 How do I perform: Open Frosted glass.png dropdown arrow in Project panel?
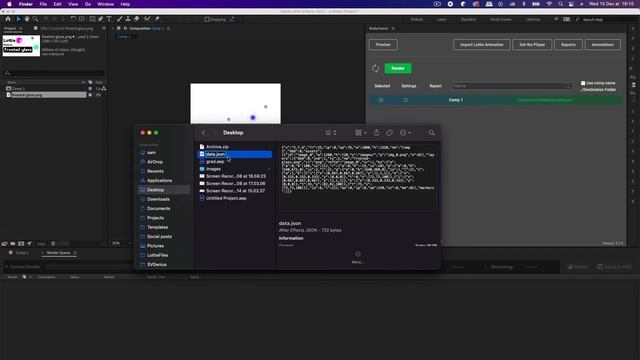coord(73,37)
